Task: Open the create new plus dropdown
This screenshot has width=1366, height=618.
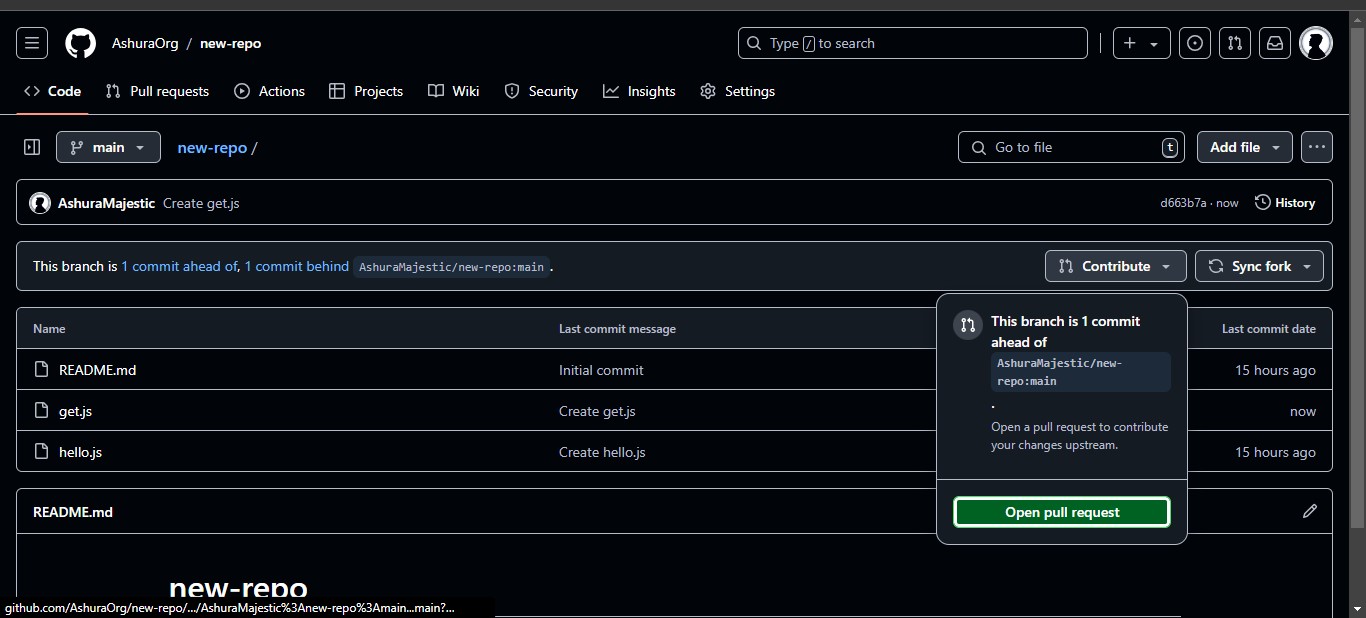Action: [x=1141, y=43]
